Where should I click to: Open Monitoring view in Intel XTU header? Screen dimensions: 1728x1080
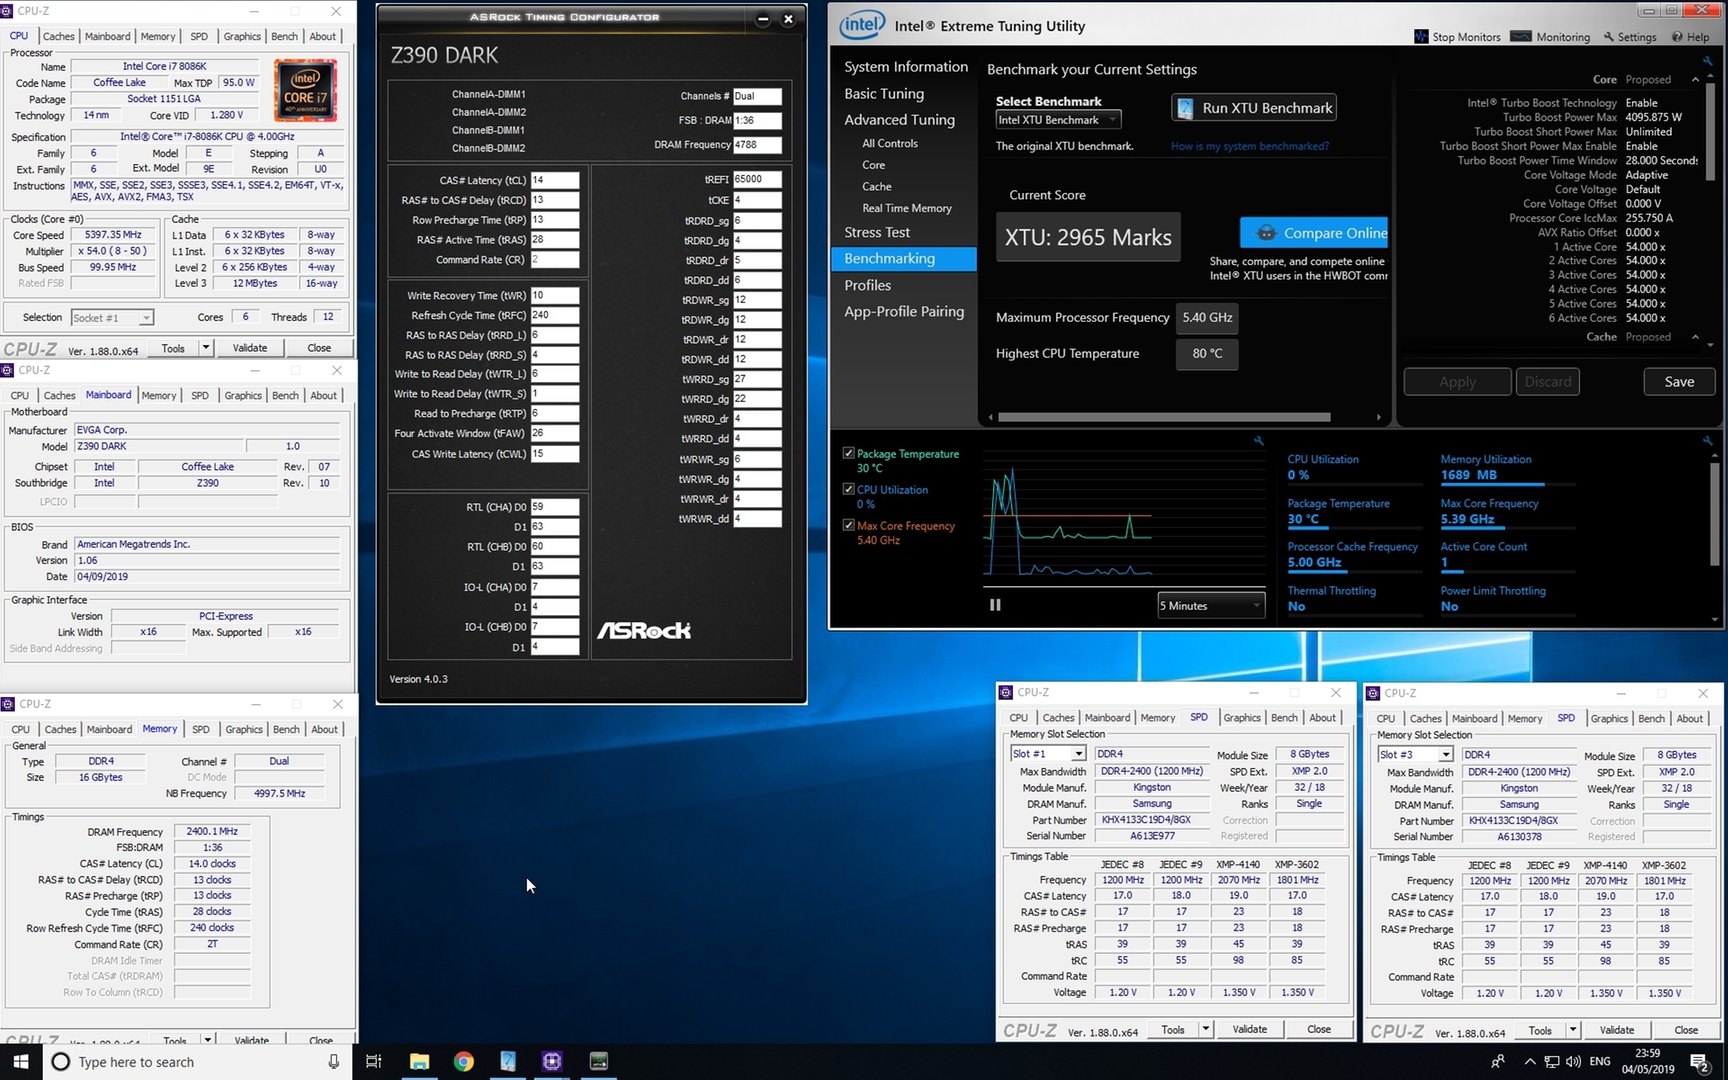[1550, 37]
